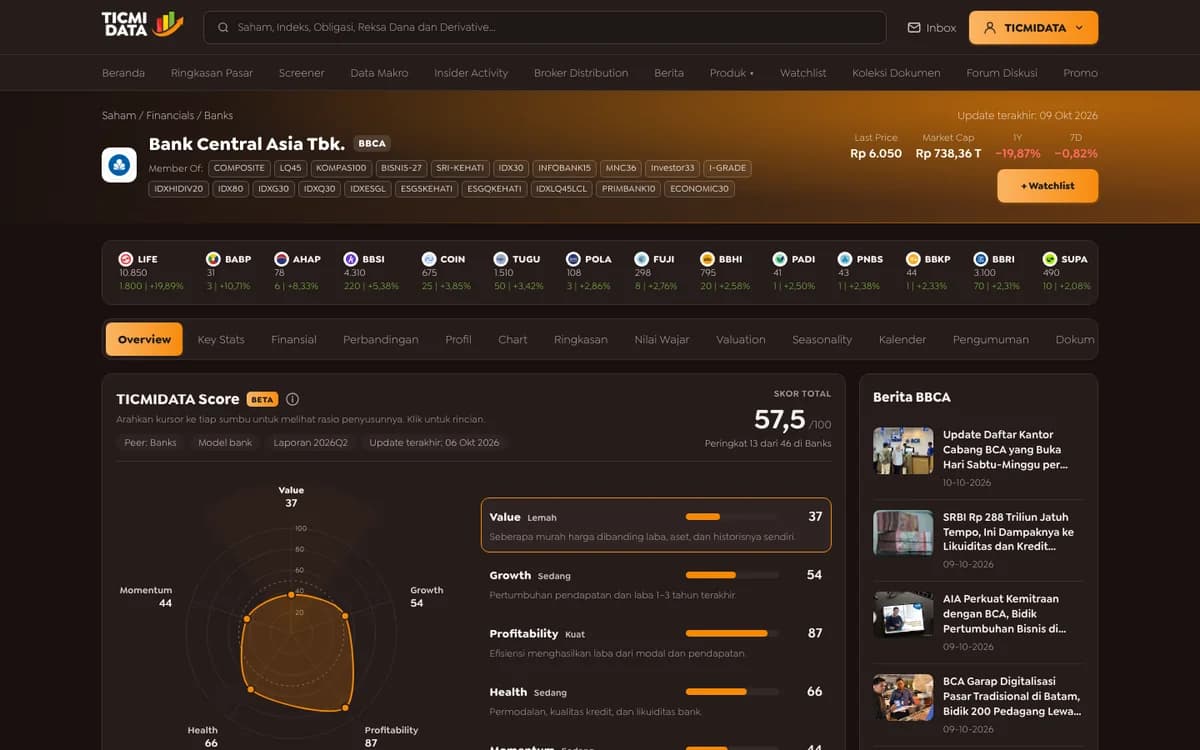Open the LIFE ticker in the movers strip
The image size is (1200, 750).
[151, 272]
